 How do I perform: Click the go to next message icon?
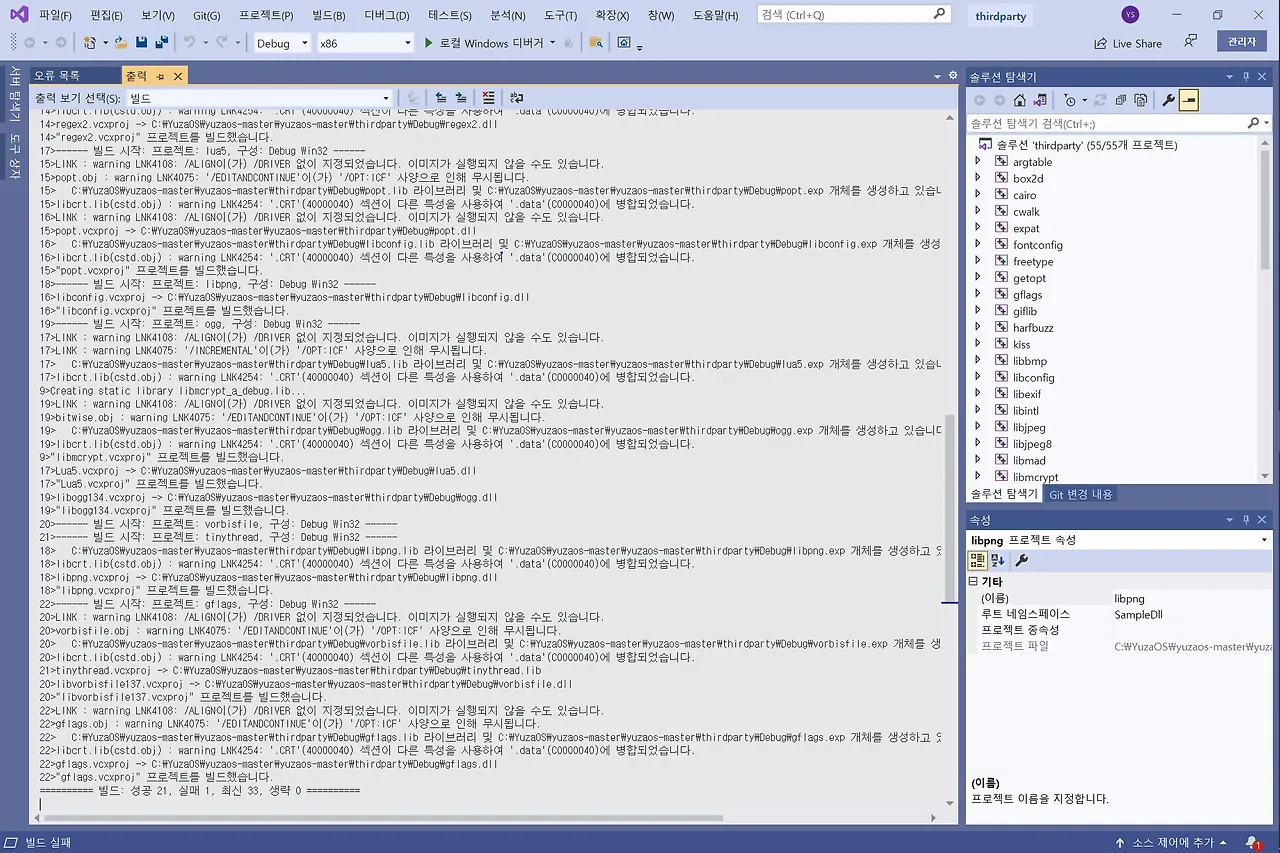[461, 98]
